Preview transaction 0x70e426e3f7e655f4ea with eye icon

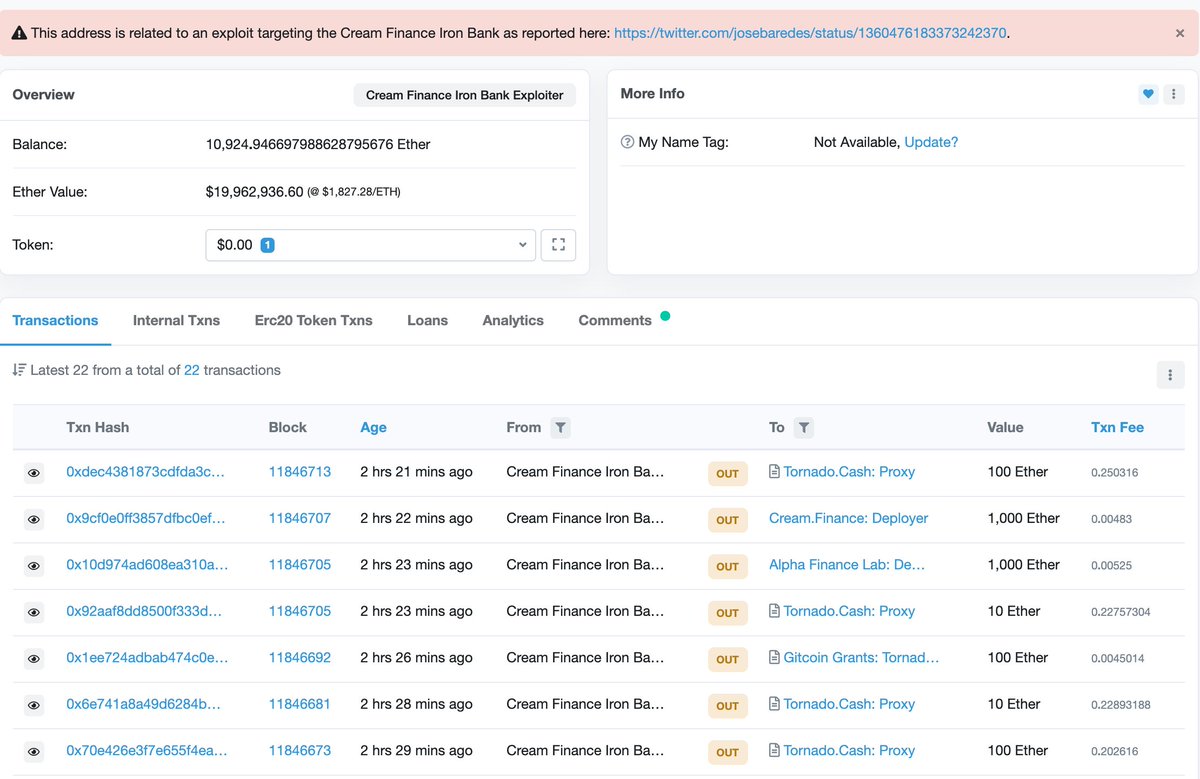pyautogui.click(x=34, y=752)
